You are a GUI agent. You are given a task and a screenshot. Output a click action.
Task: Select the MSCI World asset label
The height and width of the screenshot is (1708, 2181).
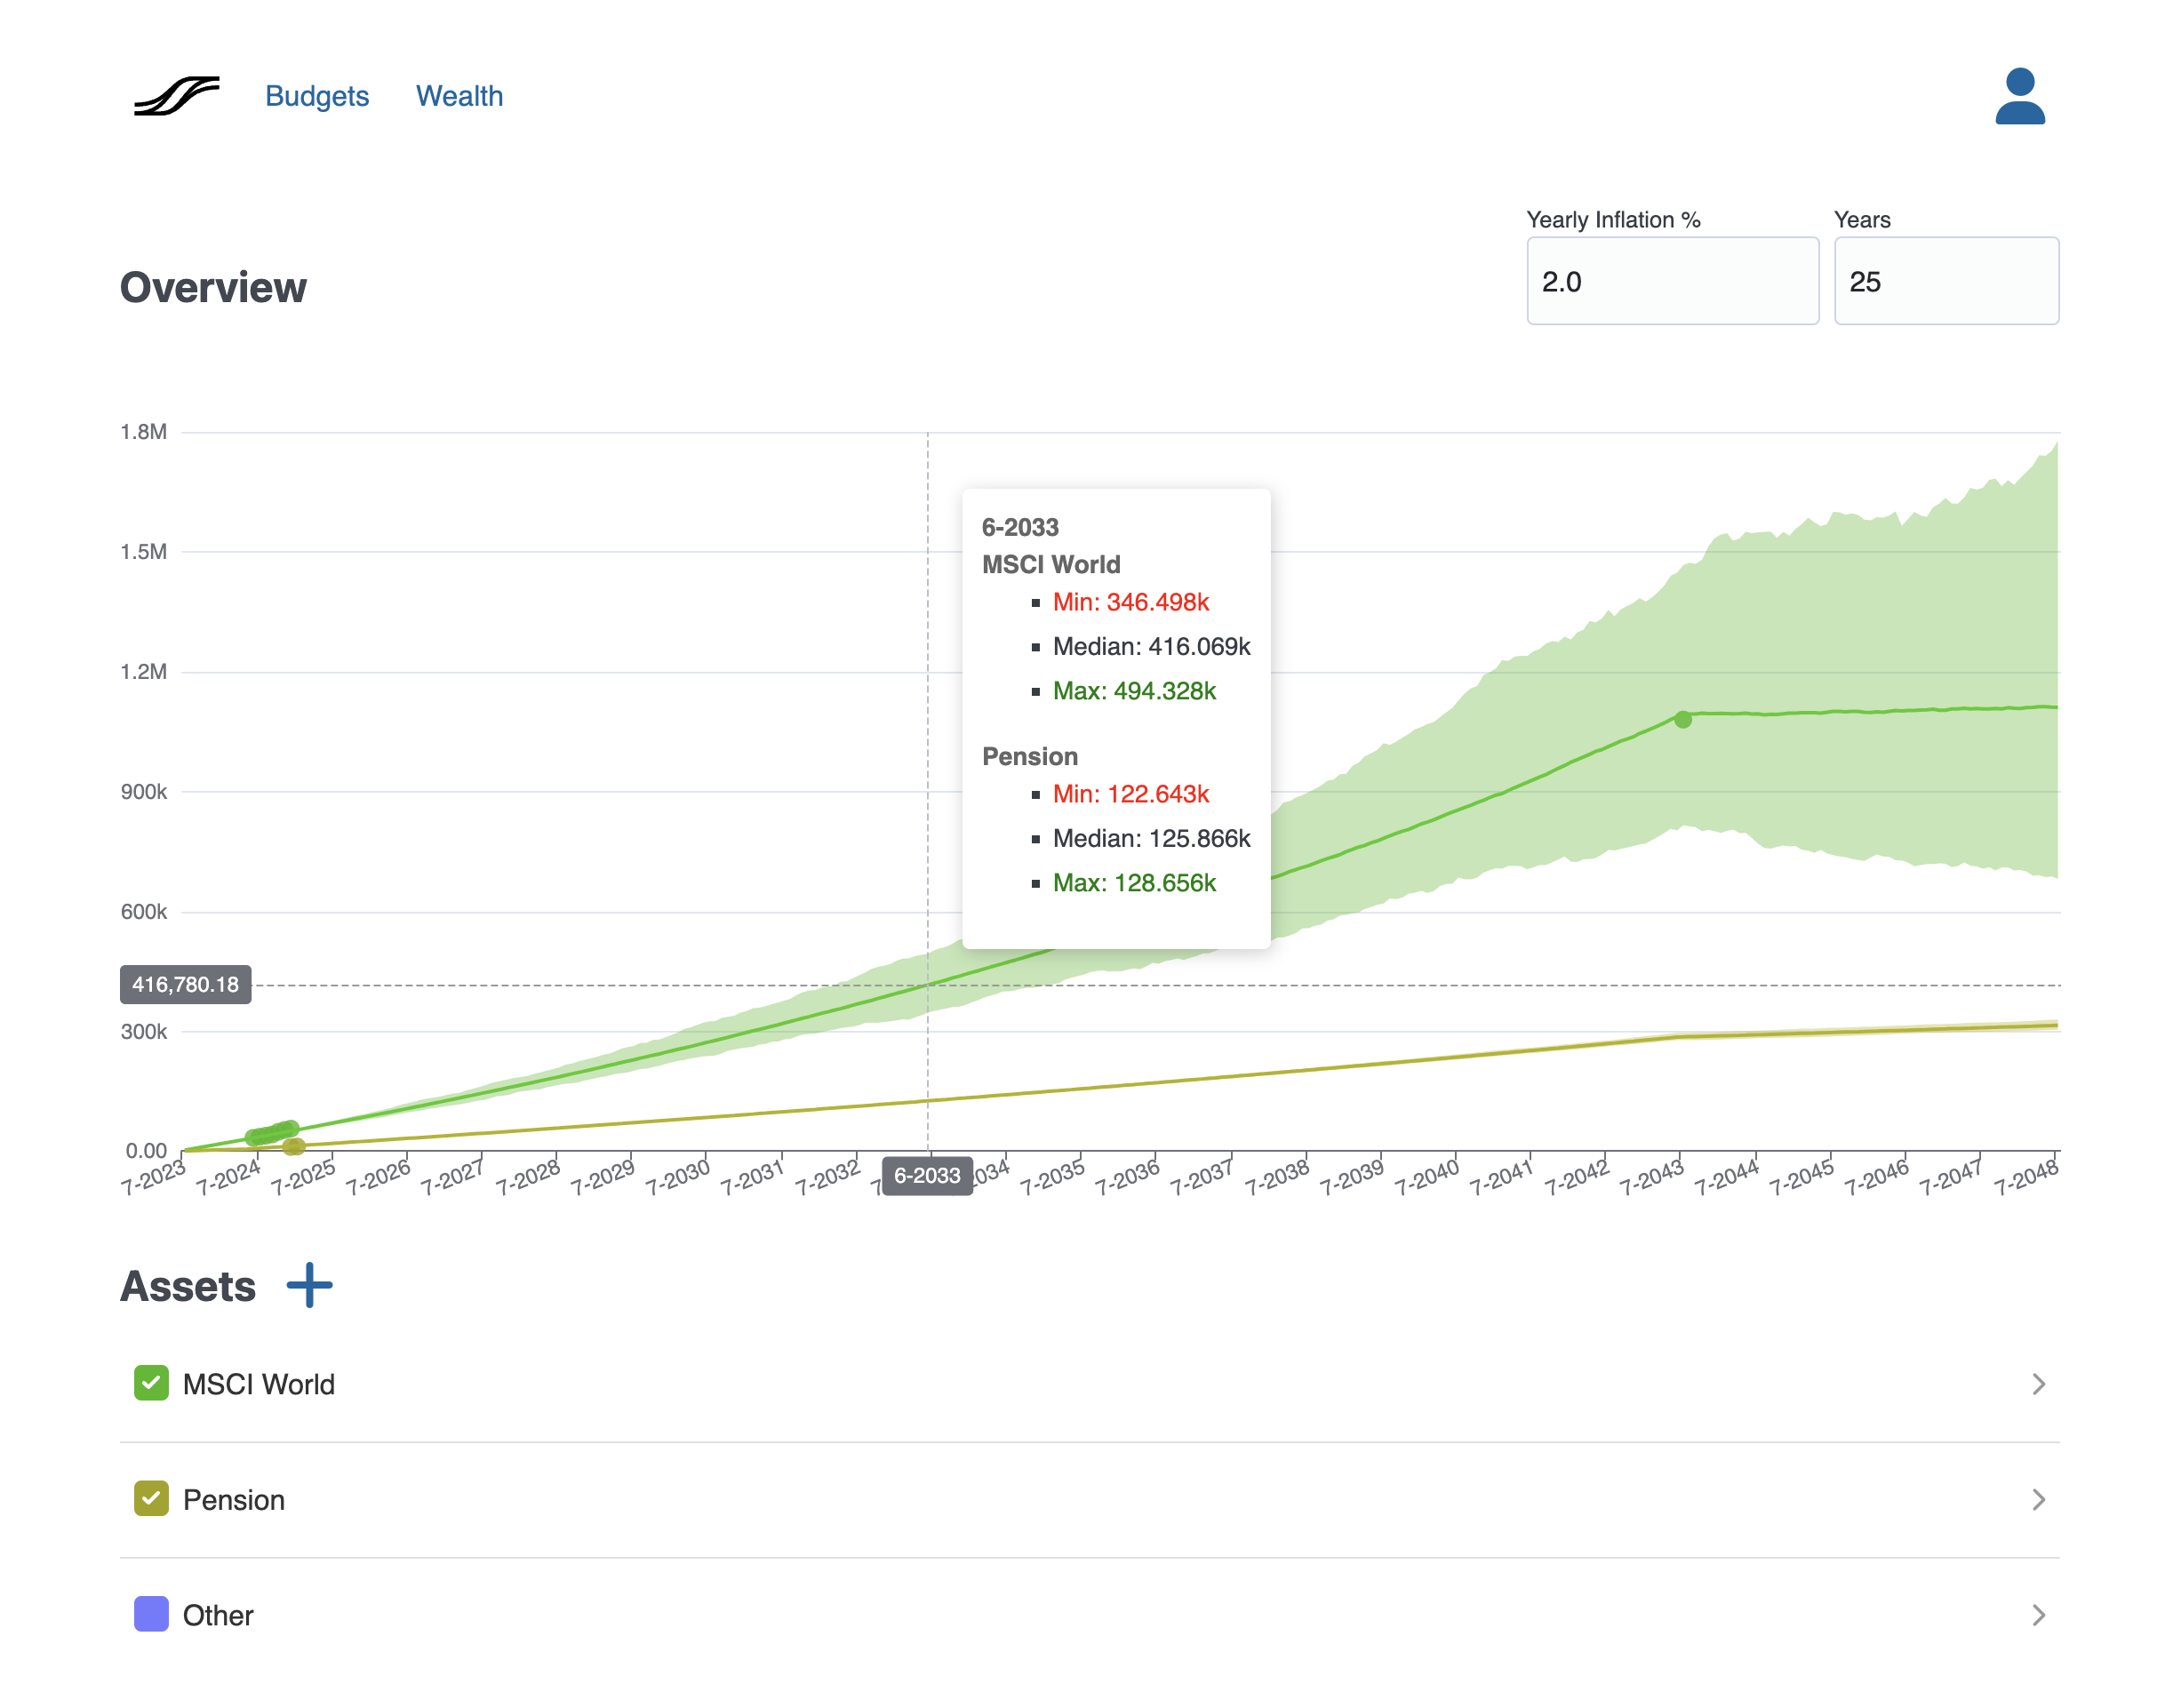(x=259, y=1384)
